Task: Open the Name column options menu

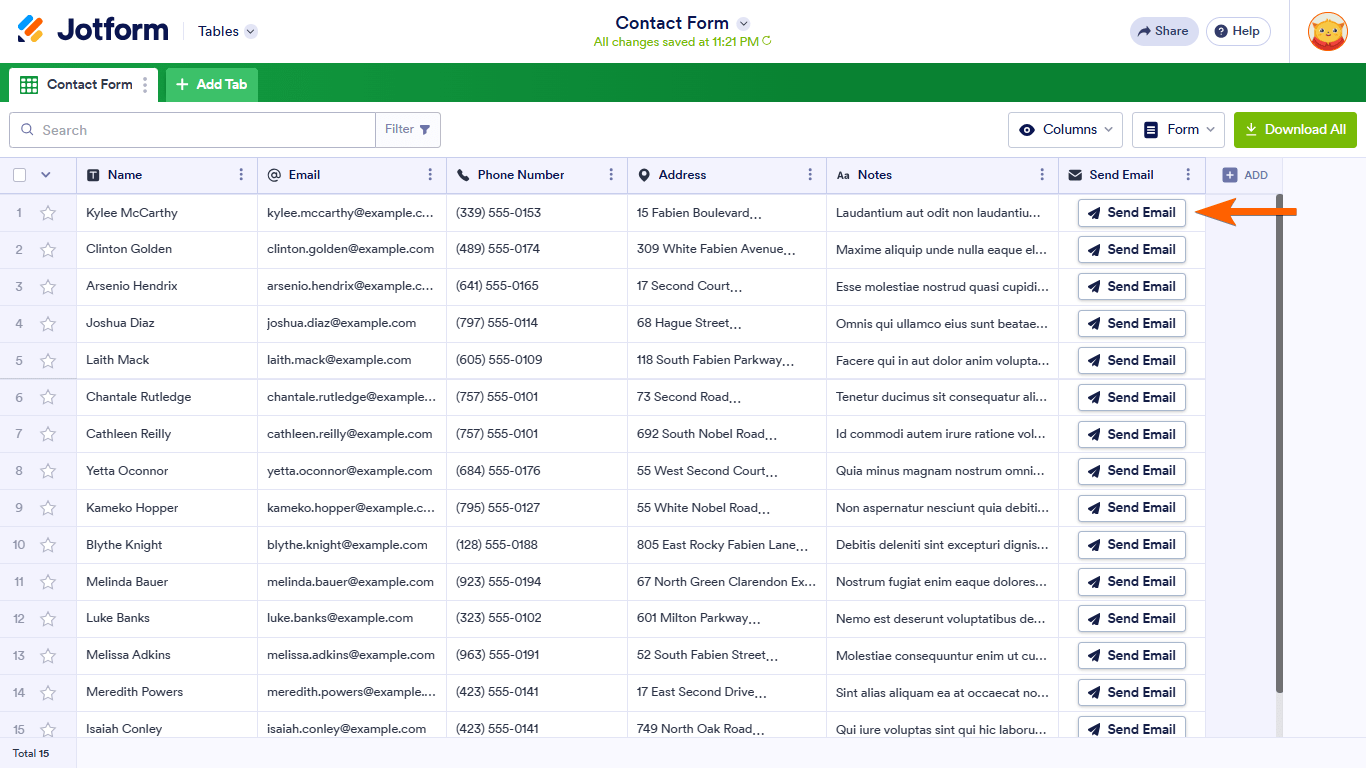Action: coord(241,175)
